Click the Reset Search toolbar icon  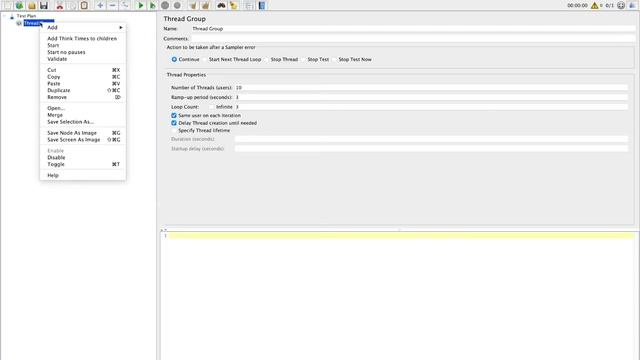click(233, 5)
